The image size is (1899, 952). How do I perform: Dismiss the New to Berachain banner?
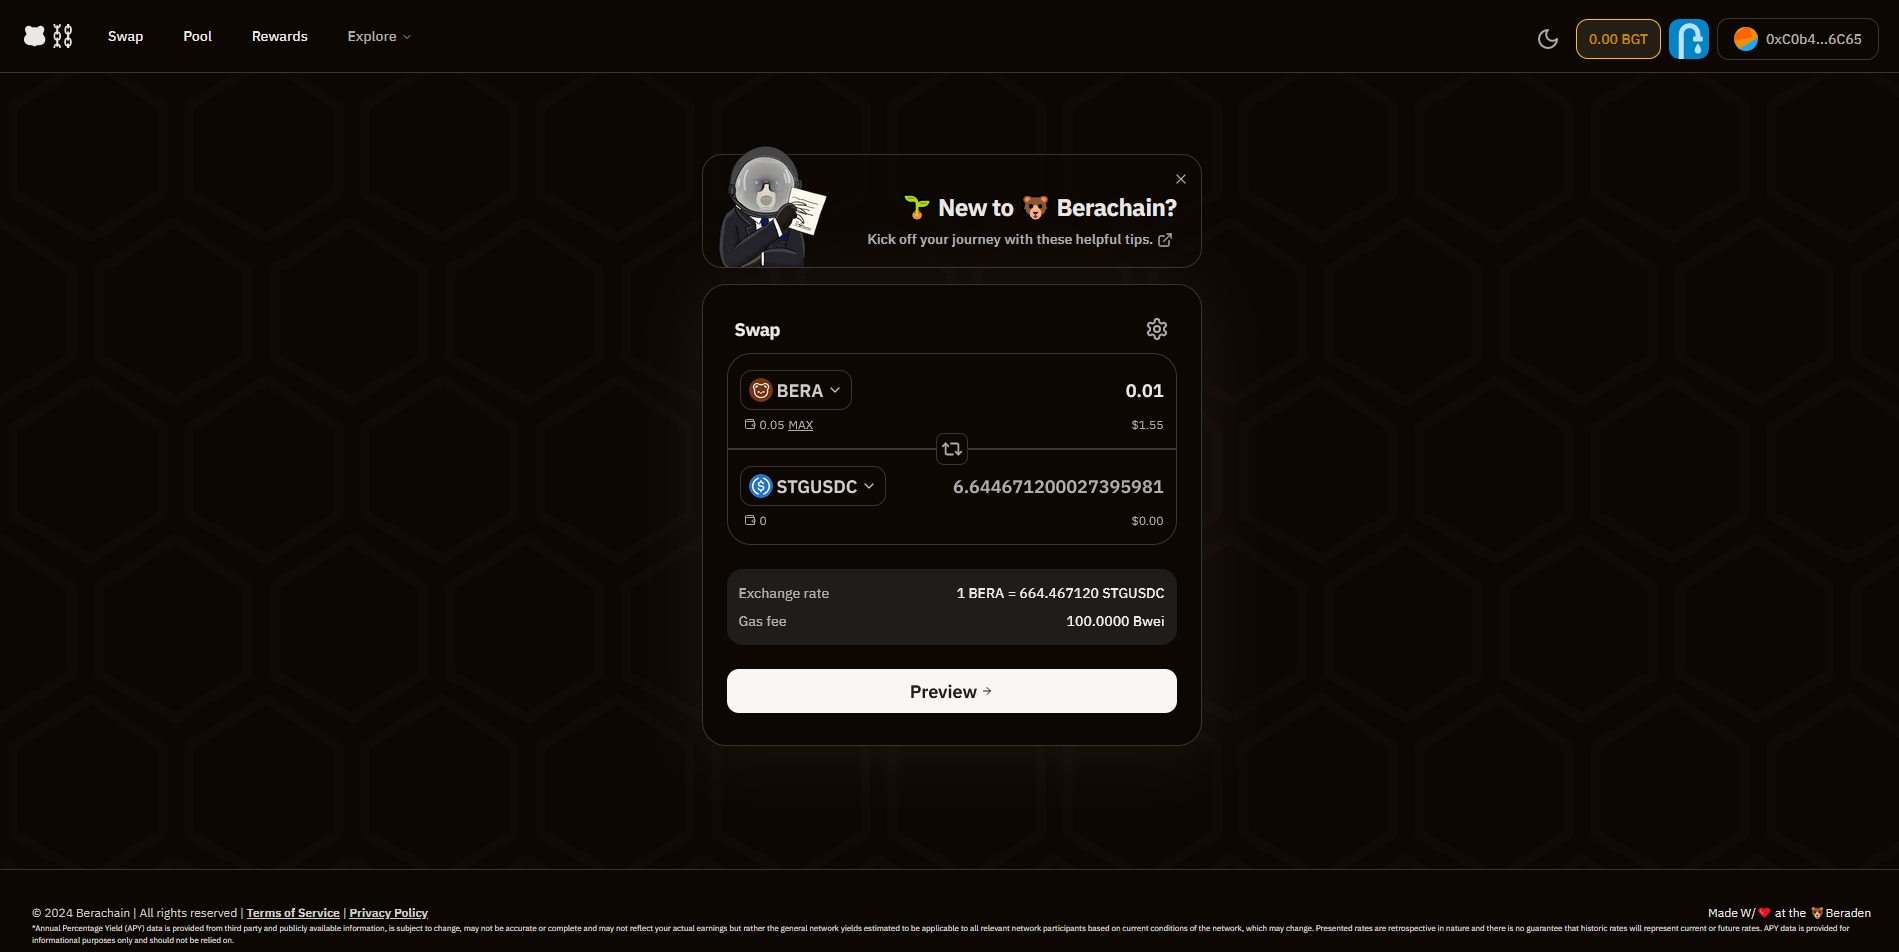[1181, 179]
